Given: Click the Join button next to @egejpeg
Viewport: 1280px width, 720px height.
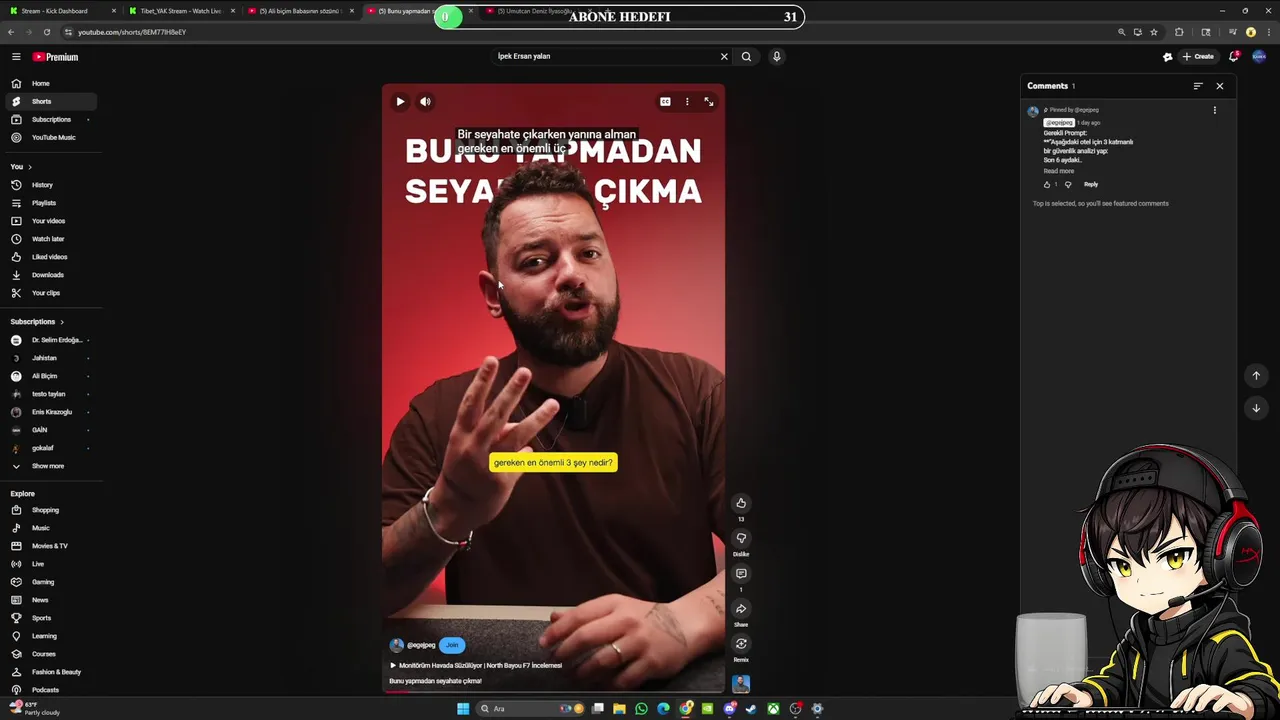Looking at the screenshot, I should coord(452,645).
